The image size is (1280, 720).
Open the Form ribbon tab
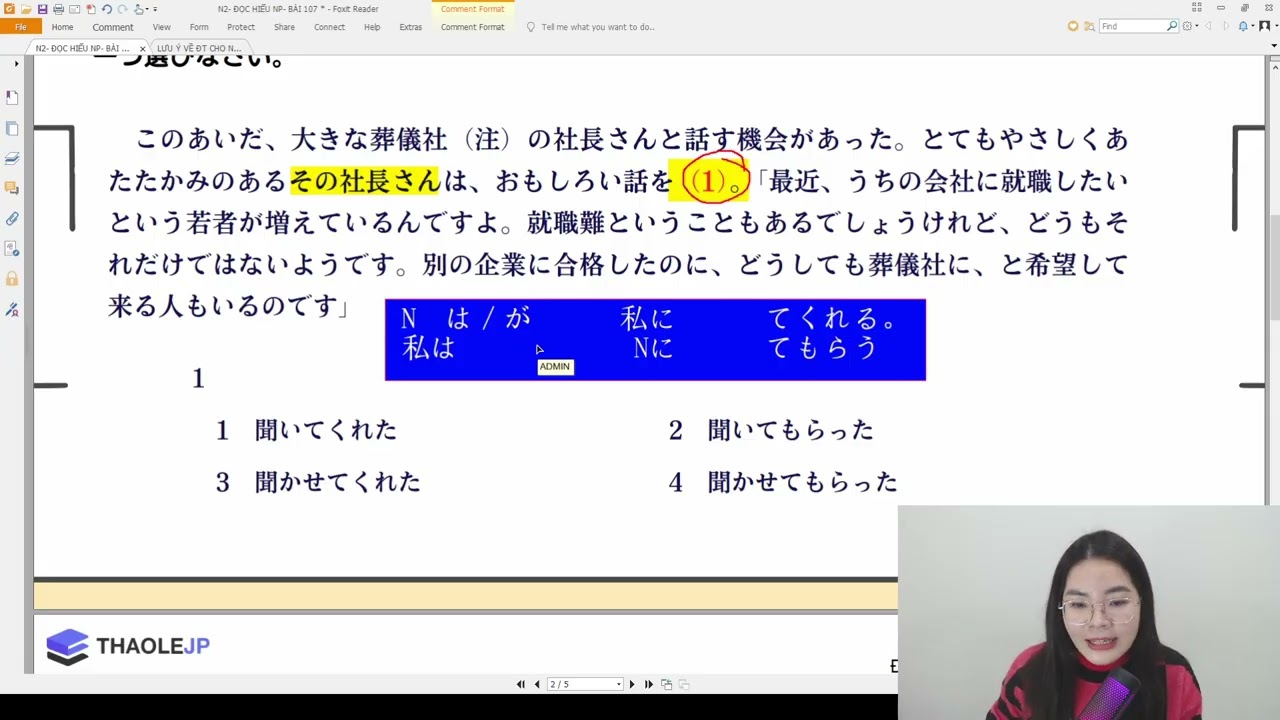click(199, 27)
